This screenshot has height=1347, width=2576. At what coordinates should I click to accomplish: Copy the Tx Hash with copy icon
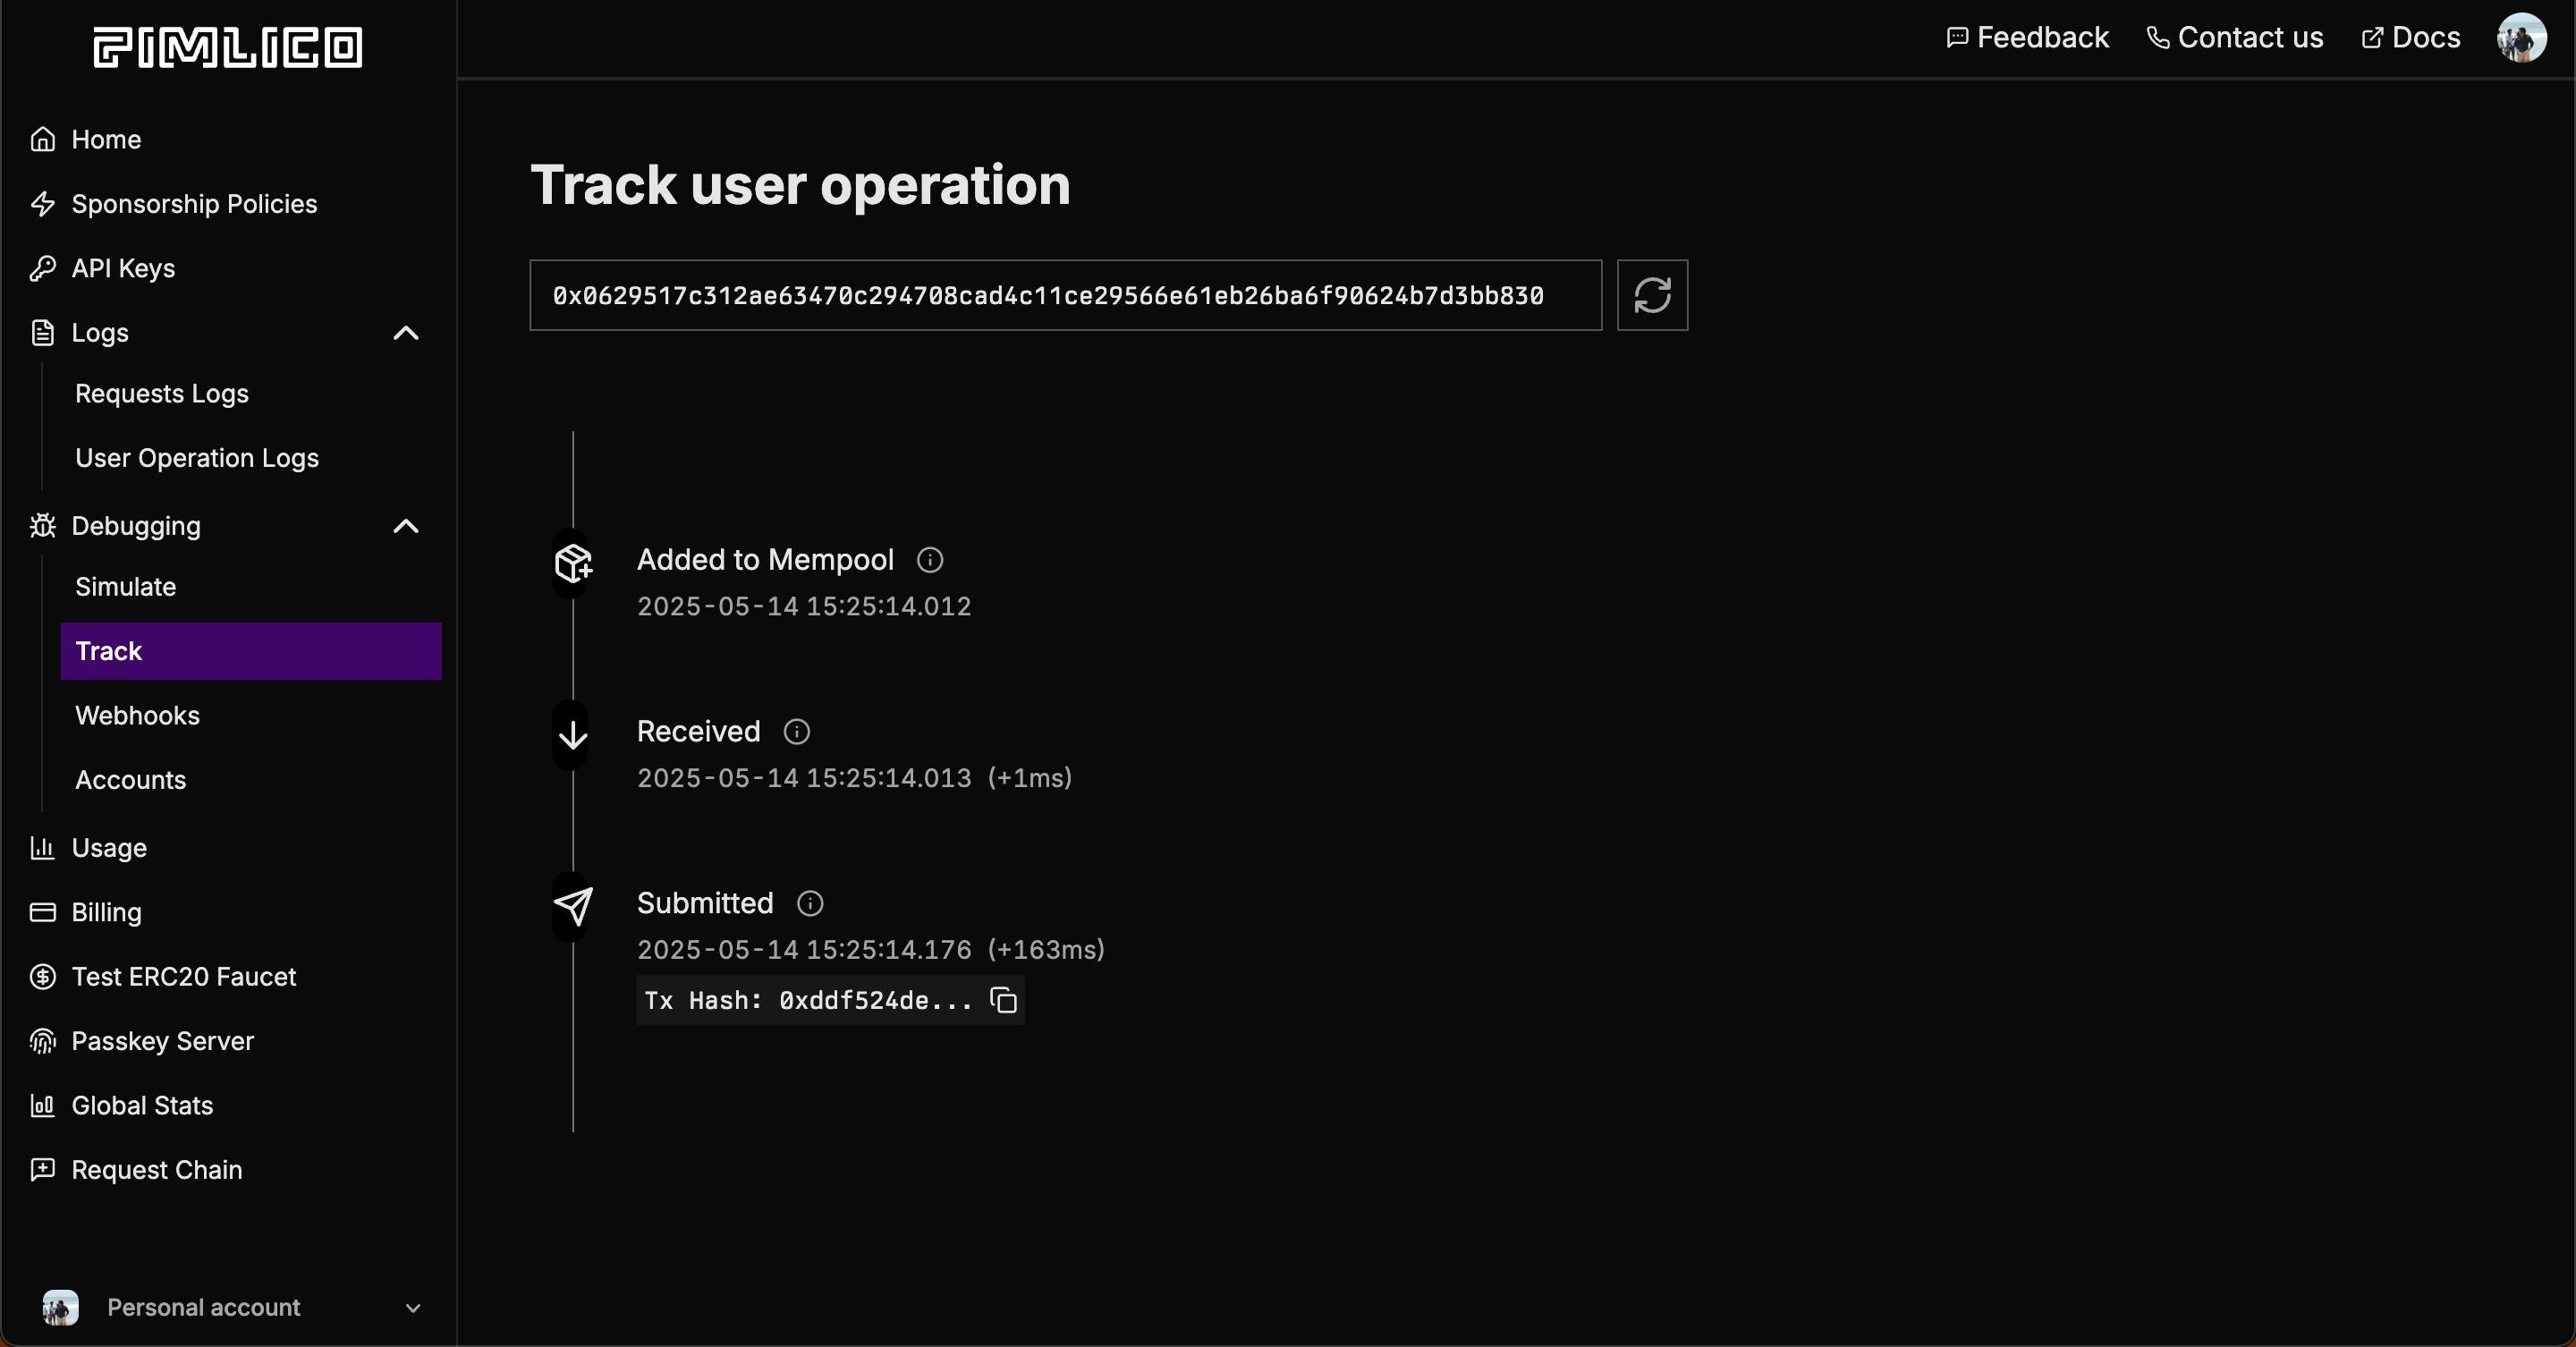(x=1003, y=1000)
